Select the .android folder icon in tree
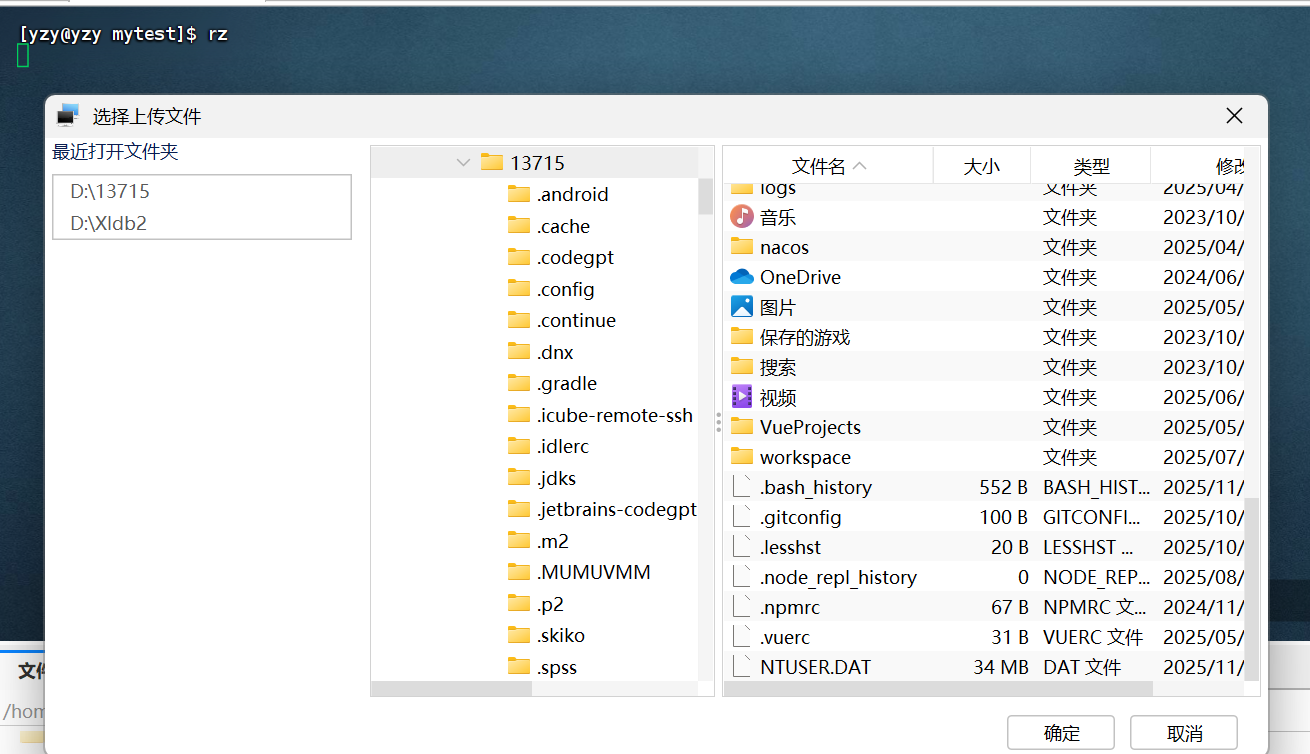The height and width of the screenshot is (754, 1310). [x=518, y=194]
